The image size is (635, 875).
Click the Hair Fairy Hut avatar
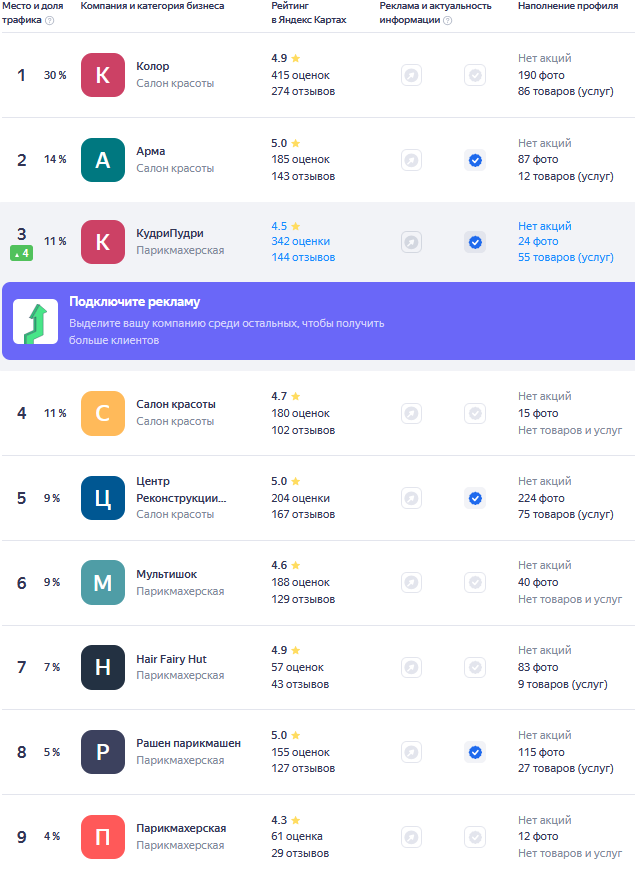103,667
